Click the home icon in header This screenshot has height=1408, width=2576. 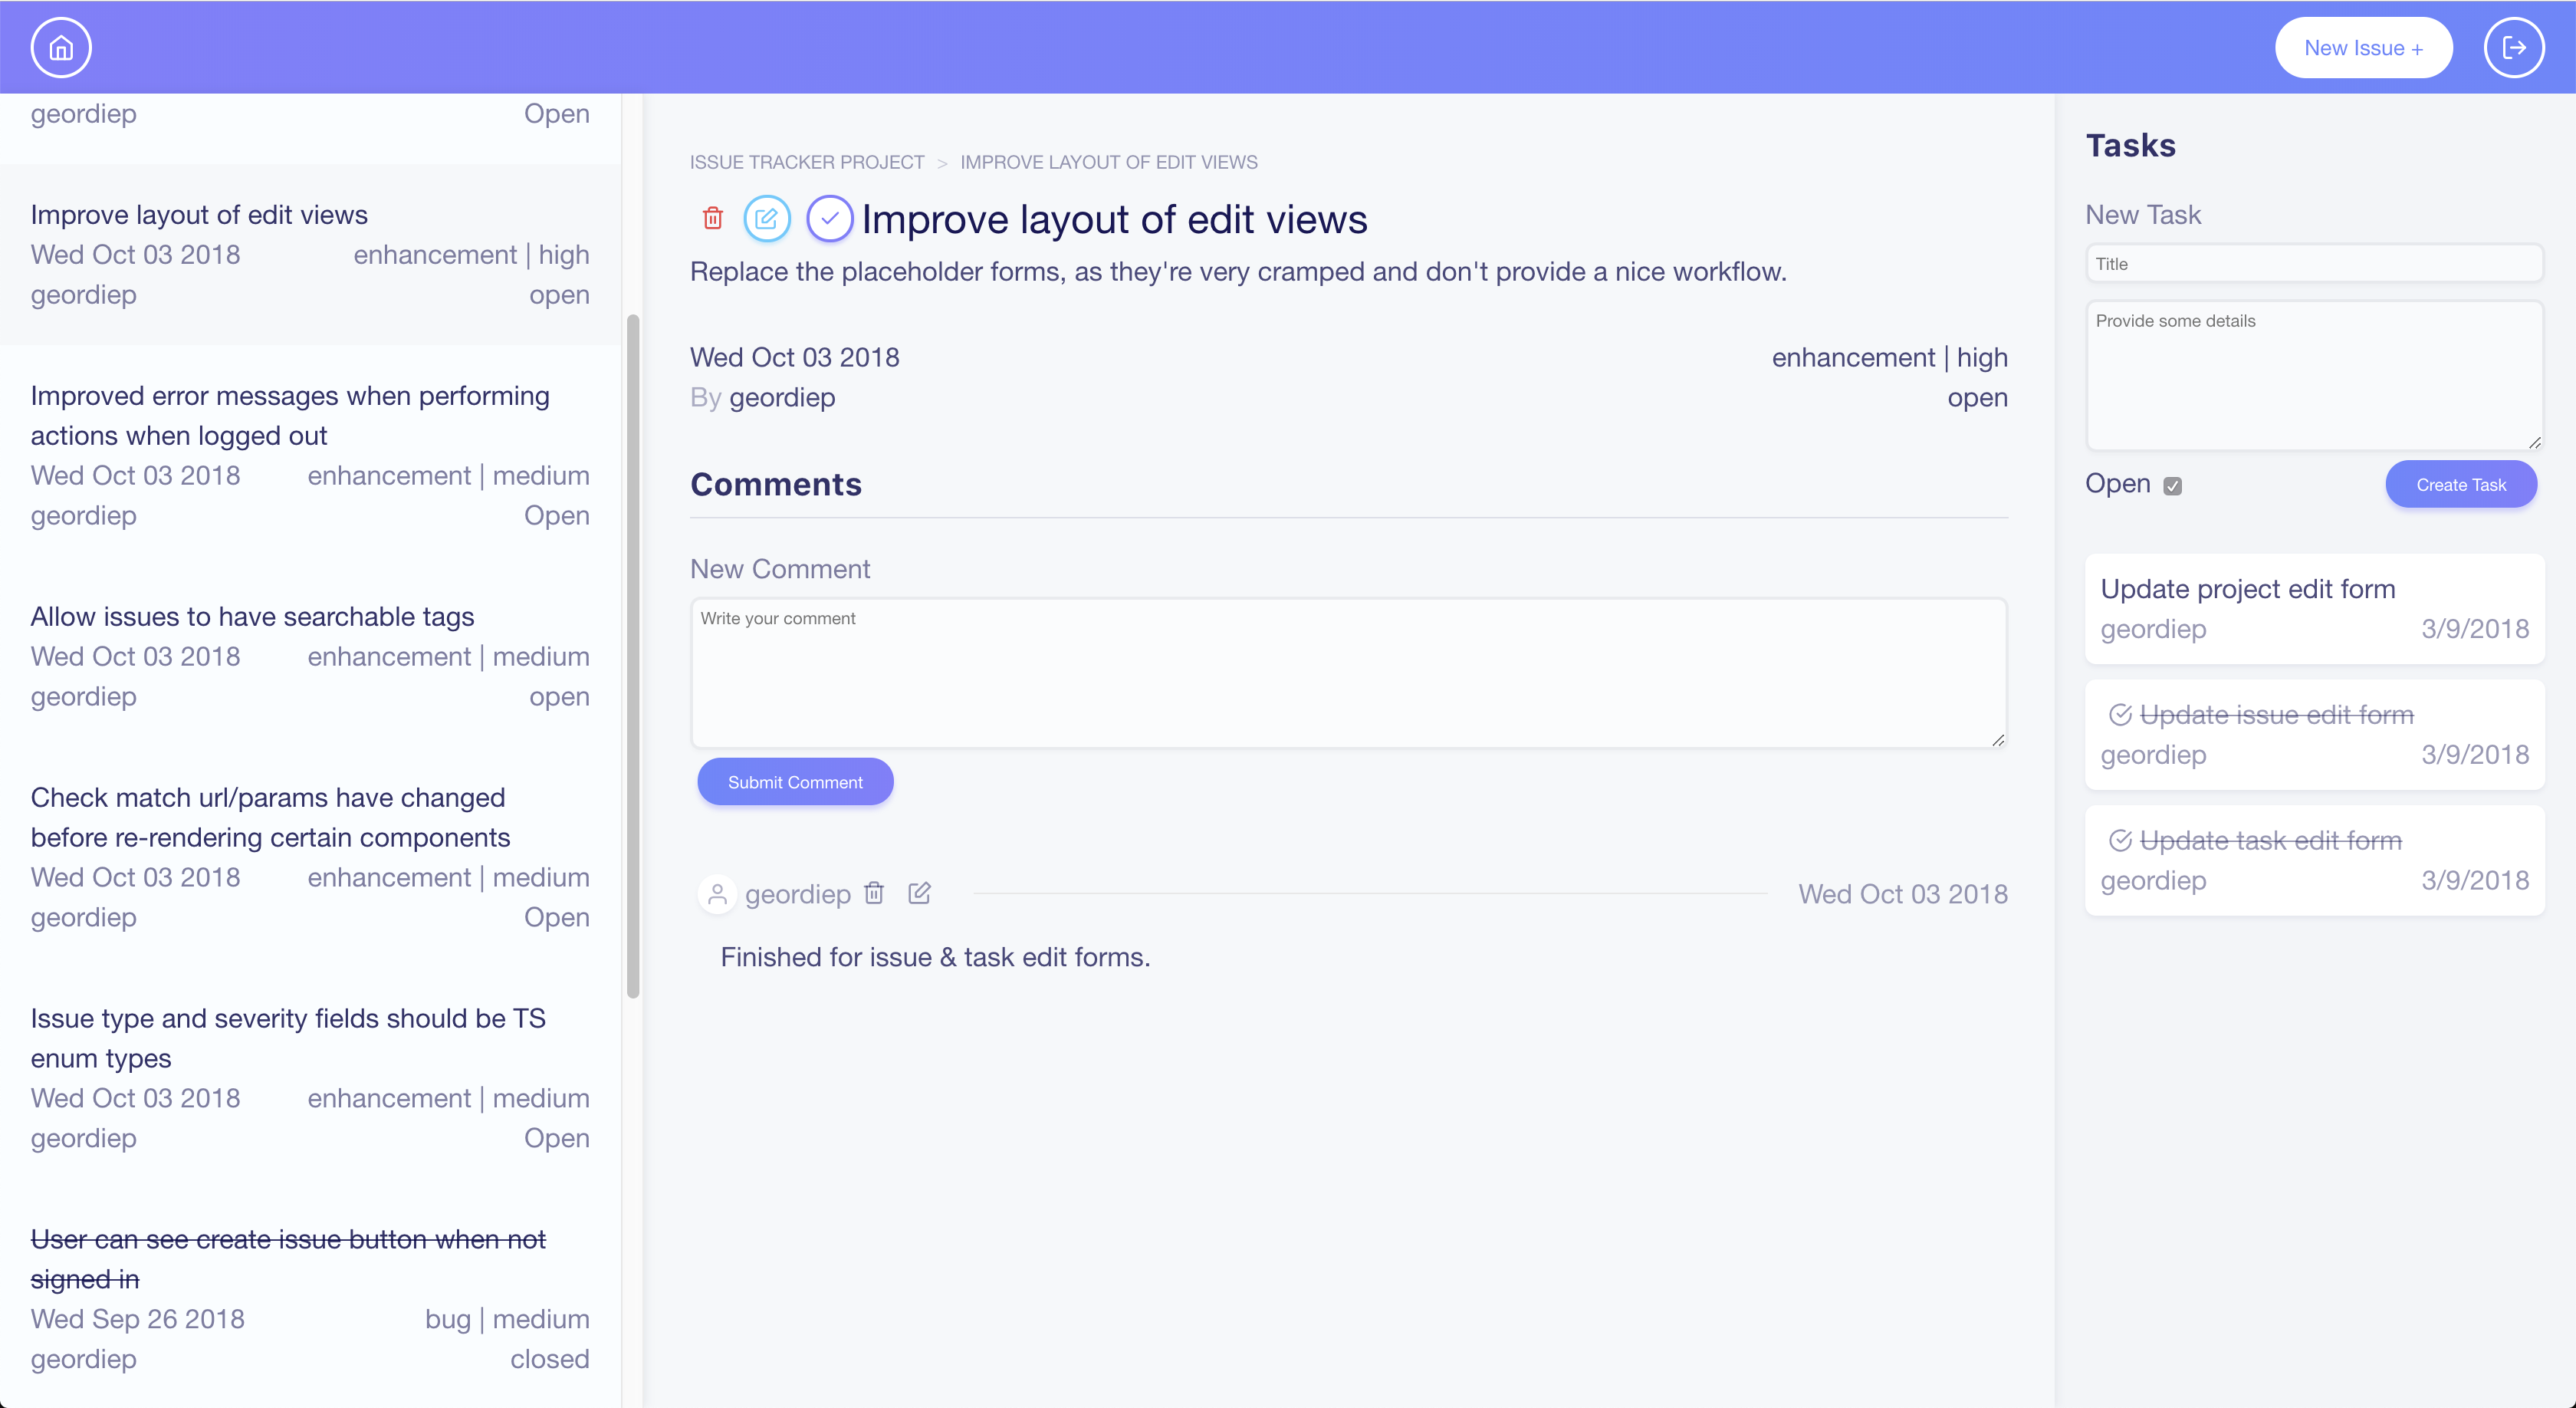[61, 47]
